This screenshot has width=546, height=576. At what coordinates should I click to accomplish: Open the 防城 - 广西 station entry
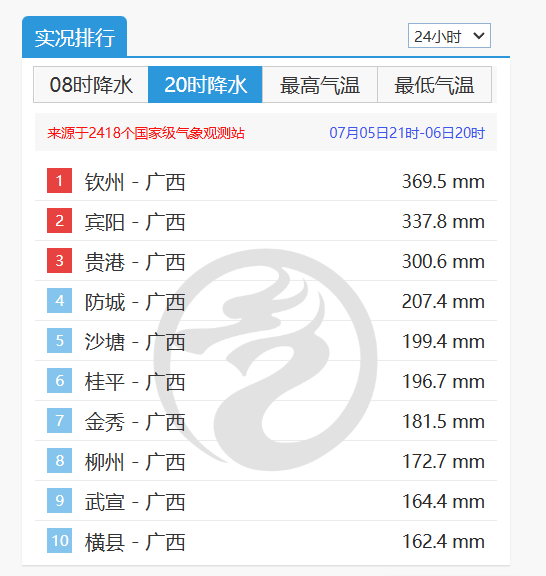click(135, 302)
